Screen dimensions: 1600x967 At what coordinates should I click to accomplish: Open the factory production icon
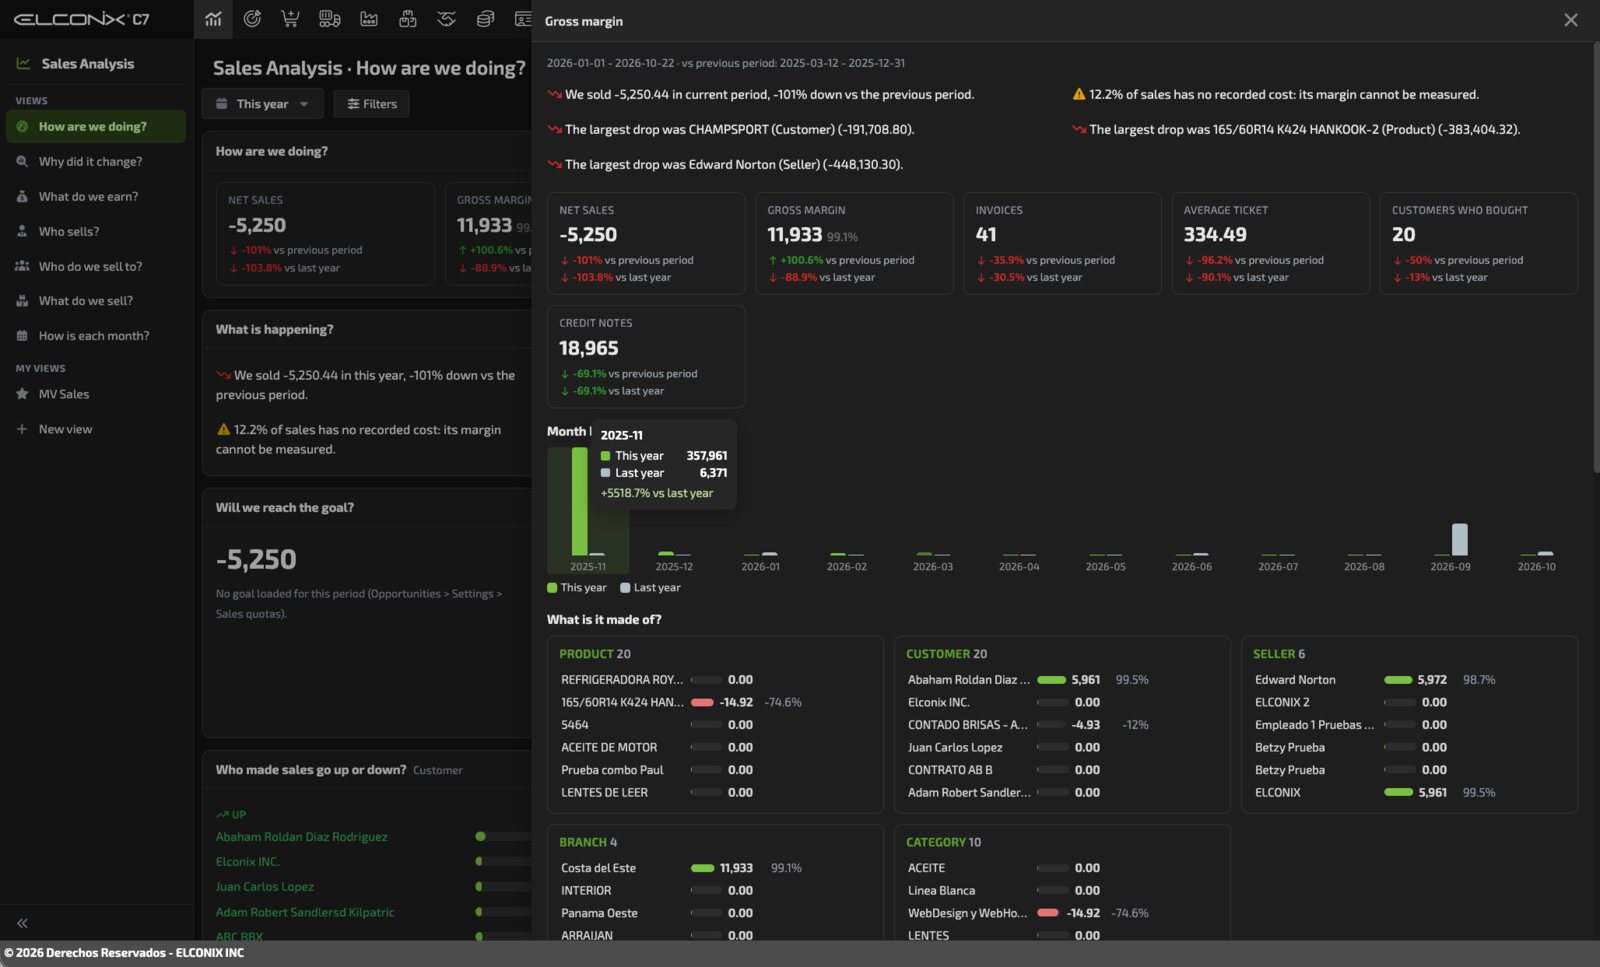(x=369, y=19)
